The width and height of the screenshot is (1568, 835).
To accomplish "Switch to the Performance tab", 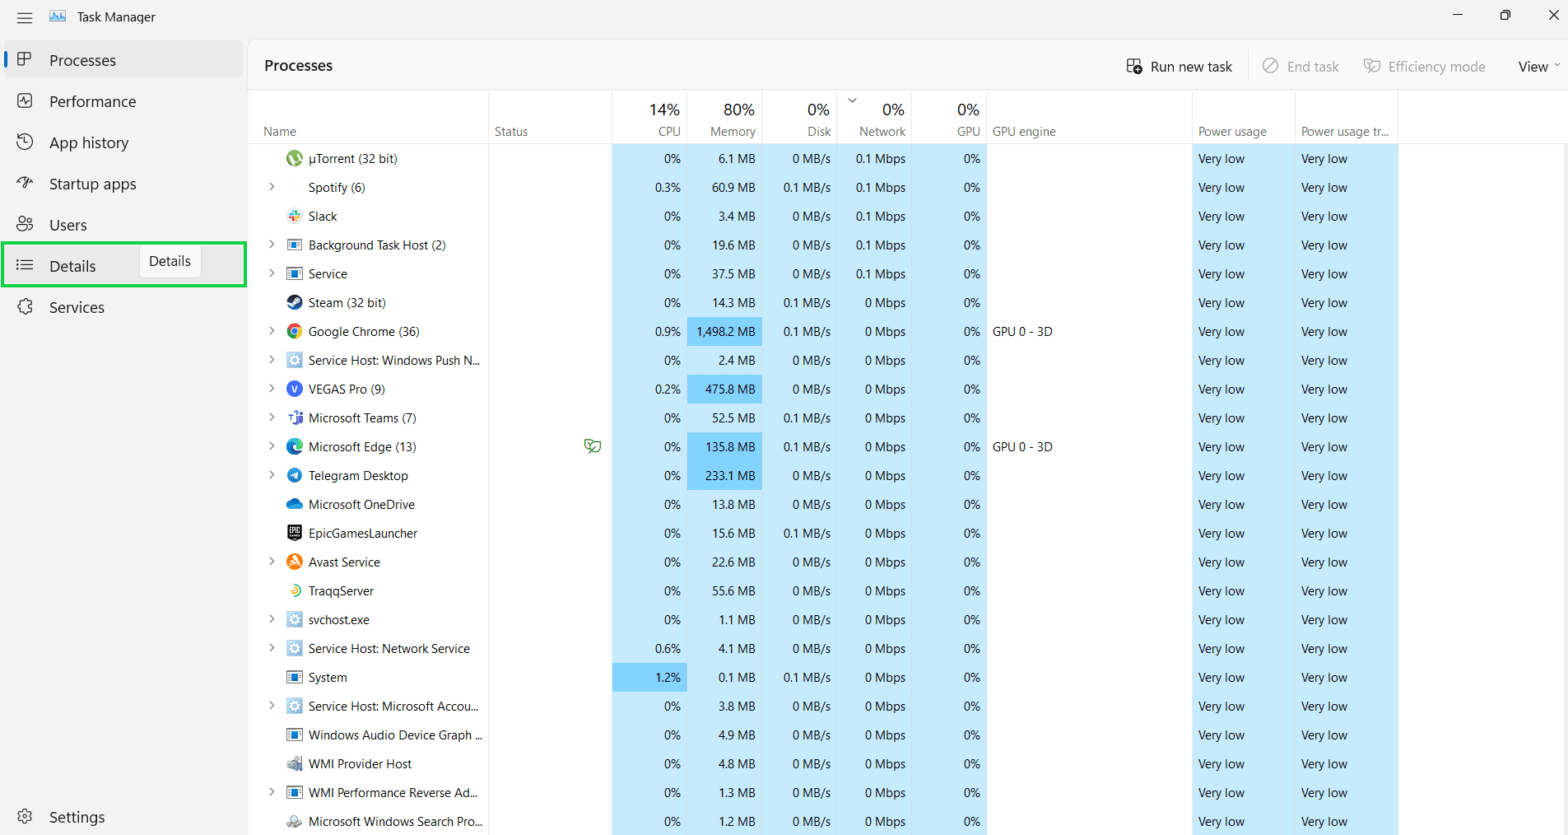I will pyautogui.click(x=92, y=101).
